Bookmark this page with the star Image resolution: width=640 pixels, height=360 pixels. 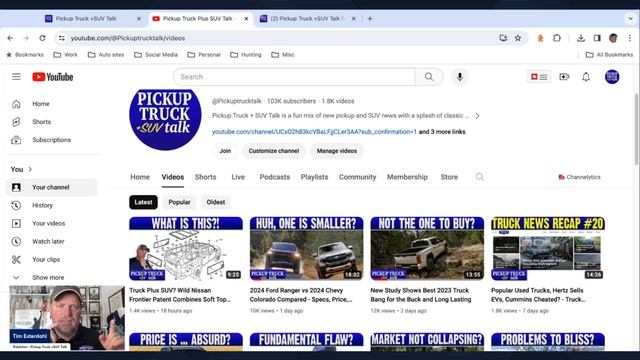click(x=518, y=38)
